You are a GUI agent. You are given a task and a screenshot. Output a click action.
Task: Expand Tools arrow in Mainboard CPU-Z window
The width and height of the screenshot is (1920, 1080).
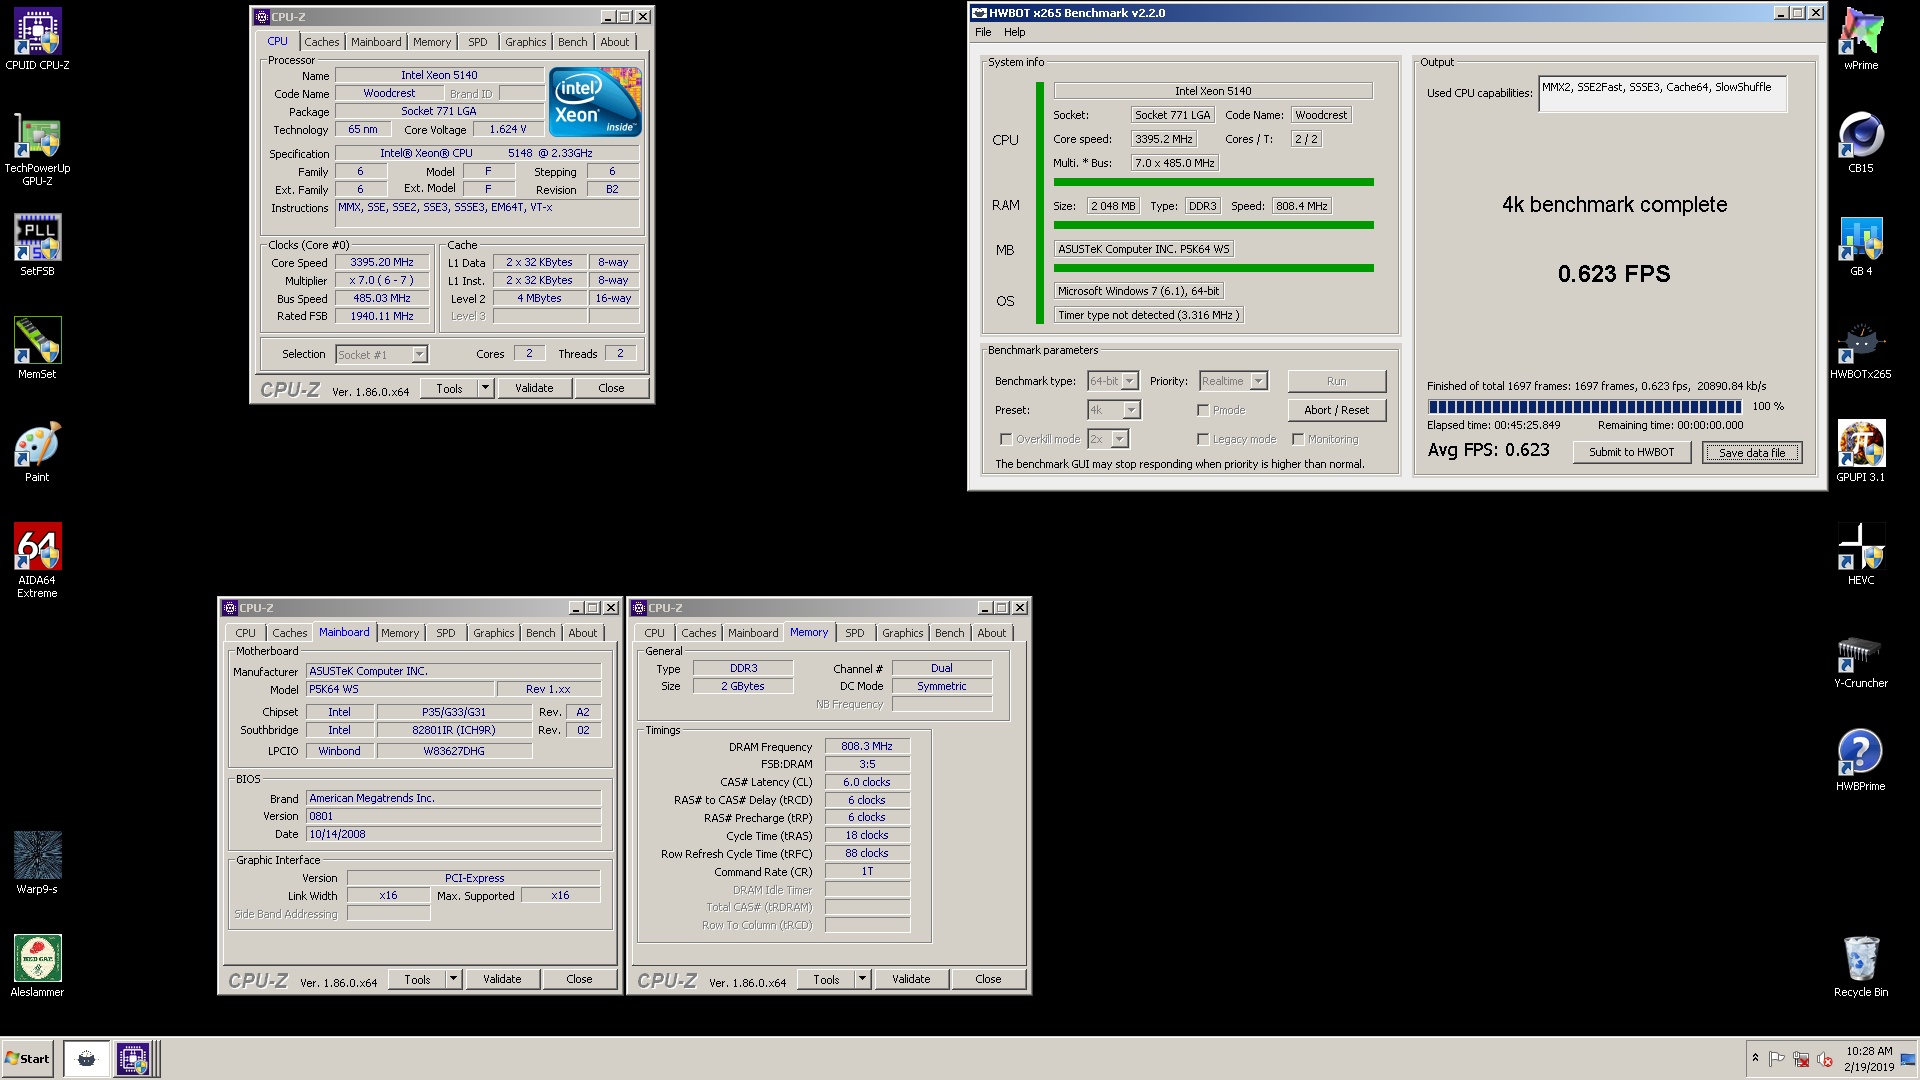pos(453,979)
